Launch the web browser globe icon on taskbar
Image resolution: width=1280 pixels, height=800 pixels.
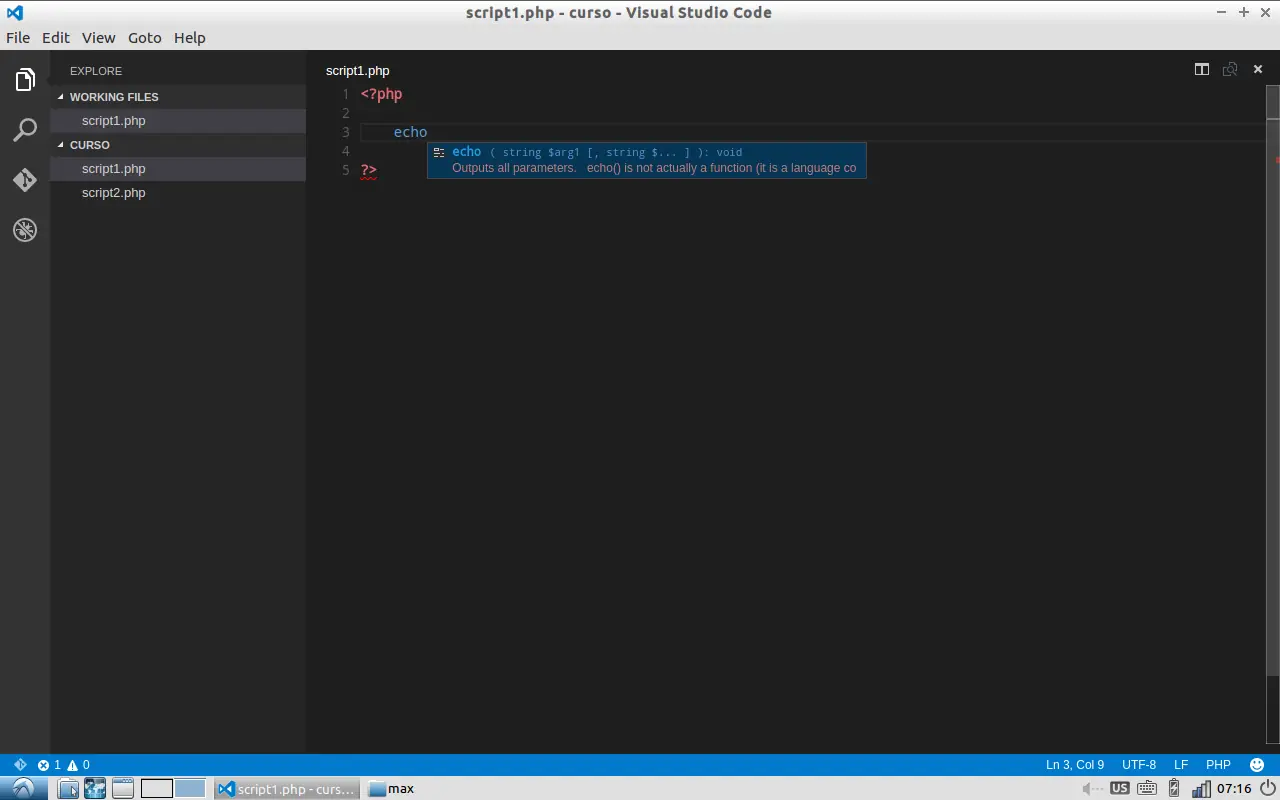pos(95,788)
